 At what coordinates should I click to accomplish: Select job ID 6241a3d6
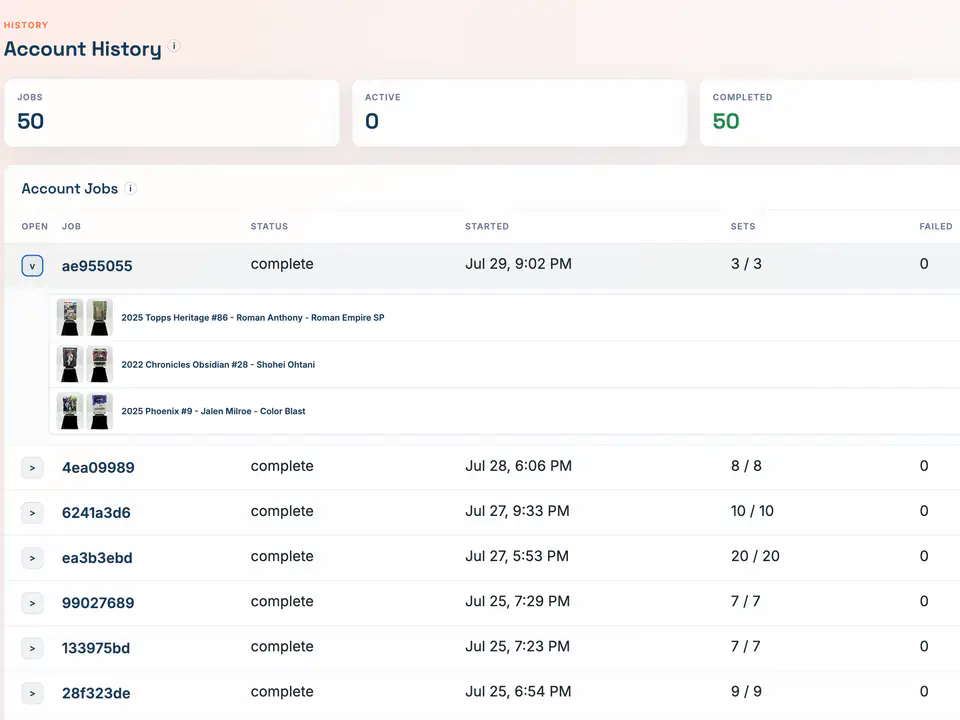click(96, 513)
